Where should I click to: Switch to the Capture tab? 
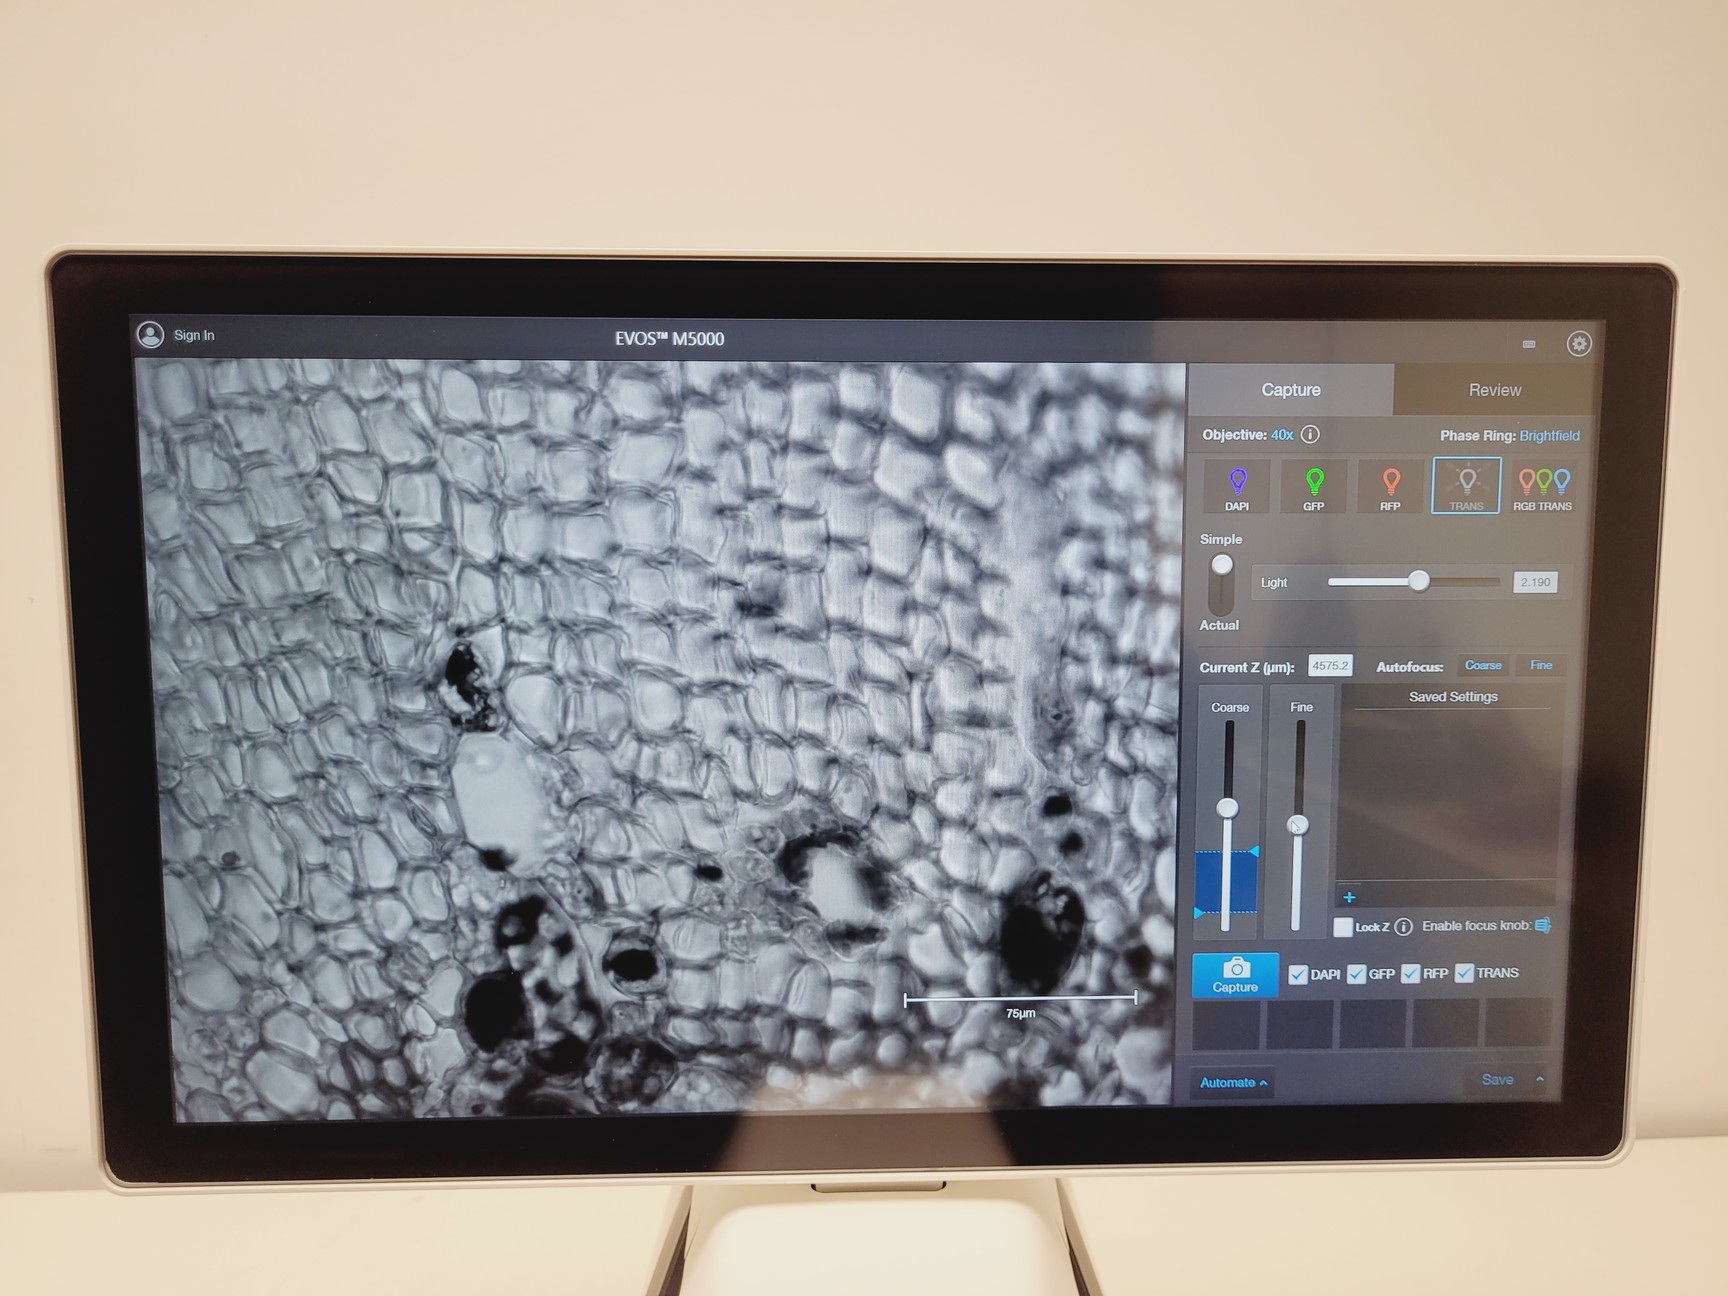tap(1290, 390)
